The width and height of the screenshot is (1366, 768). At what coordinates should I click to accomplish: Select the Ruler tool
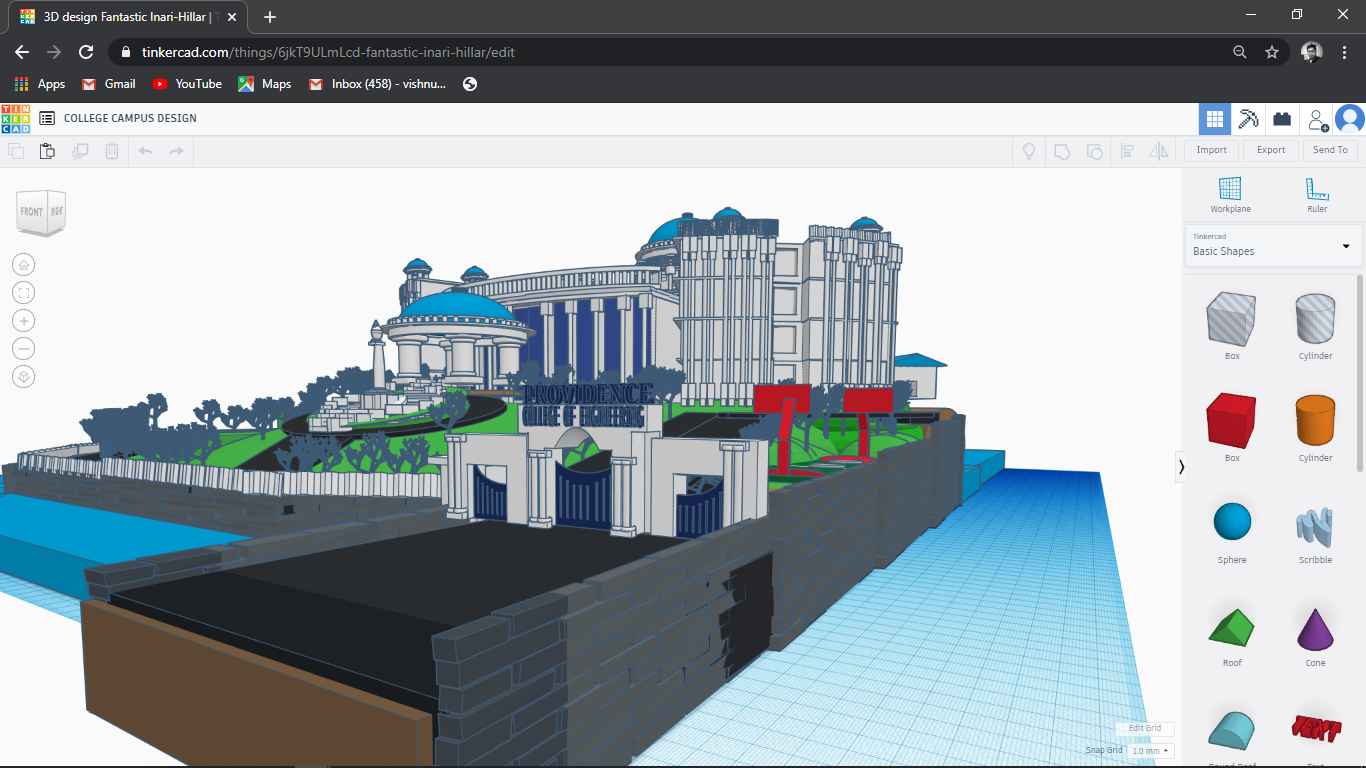(1317, 194)
